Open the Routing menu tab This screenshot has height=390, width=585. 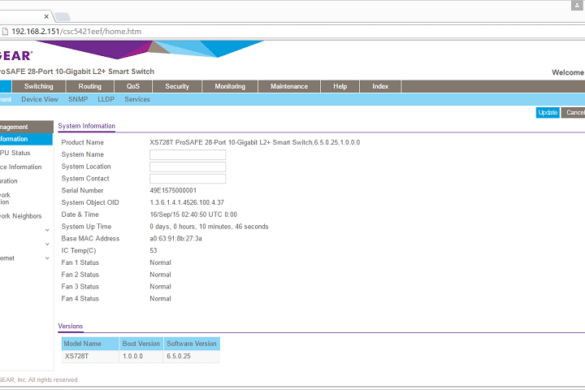click(90, 86)
